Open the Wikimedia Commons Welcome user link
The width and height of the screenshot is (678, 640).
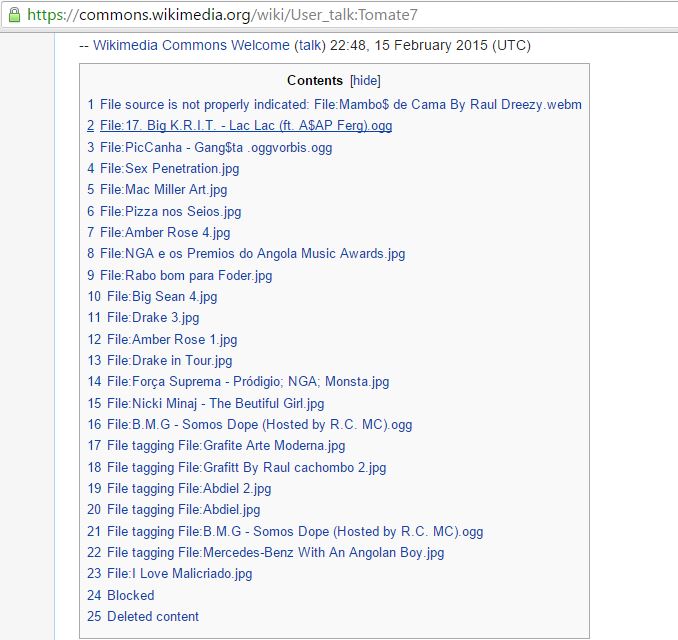191,45
